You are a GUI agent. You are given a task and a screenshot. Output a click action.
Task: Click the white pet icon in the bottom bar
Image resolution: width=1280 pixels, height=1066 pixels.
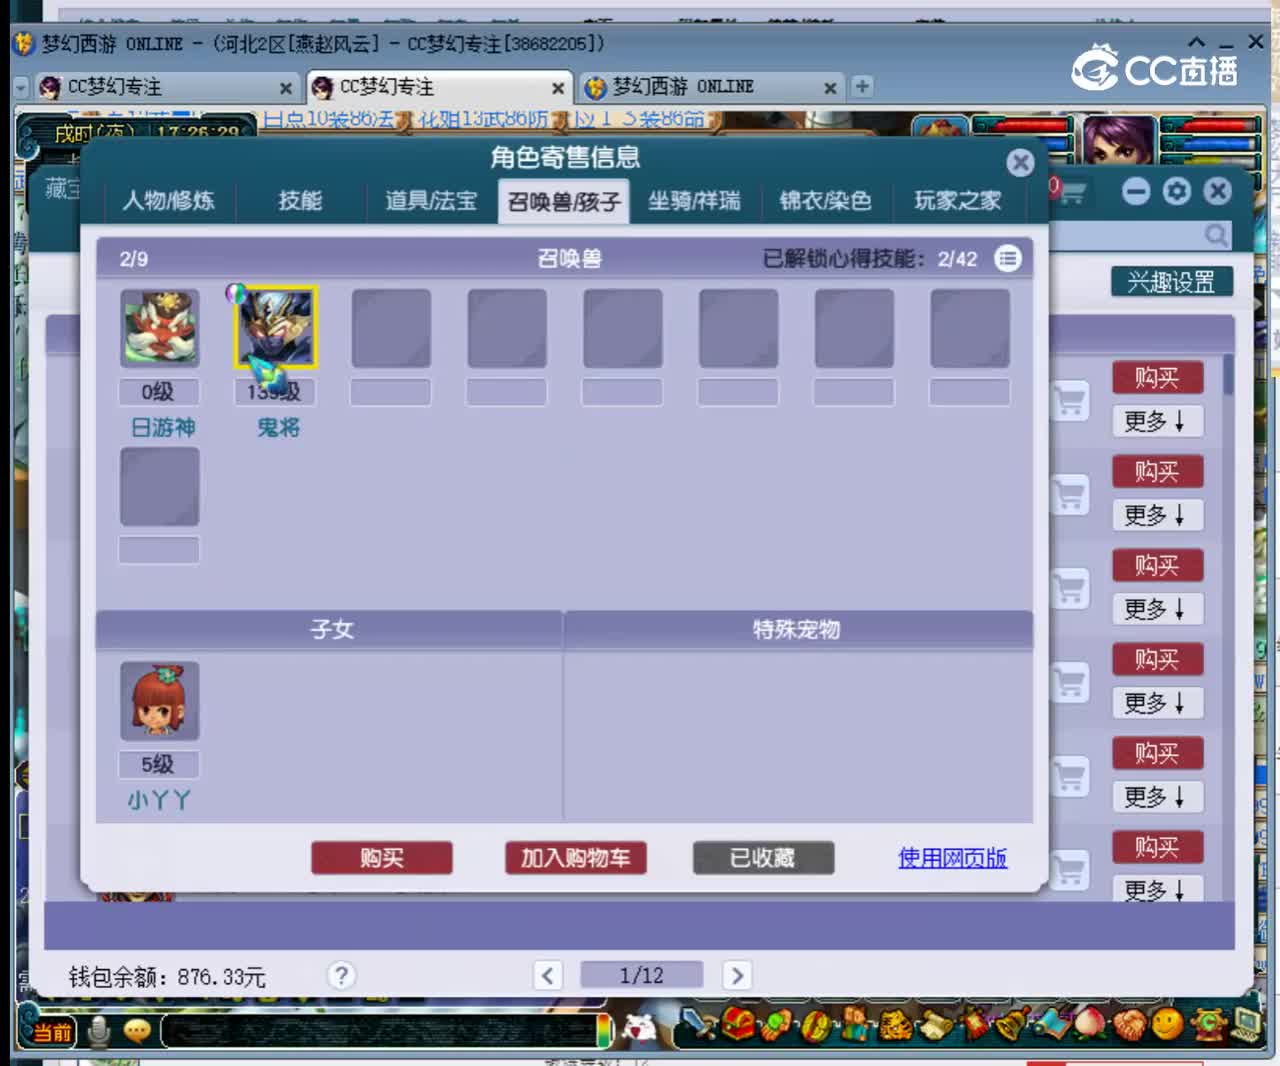point(639,1027)
